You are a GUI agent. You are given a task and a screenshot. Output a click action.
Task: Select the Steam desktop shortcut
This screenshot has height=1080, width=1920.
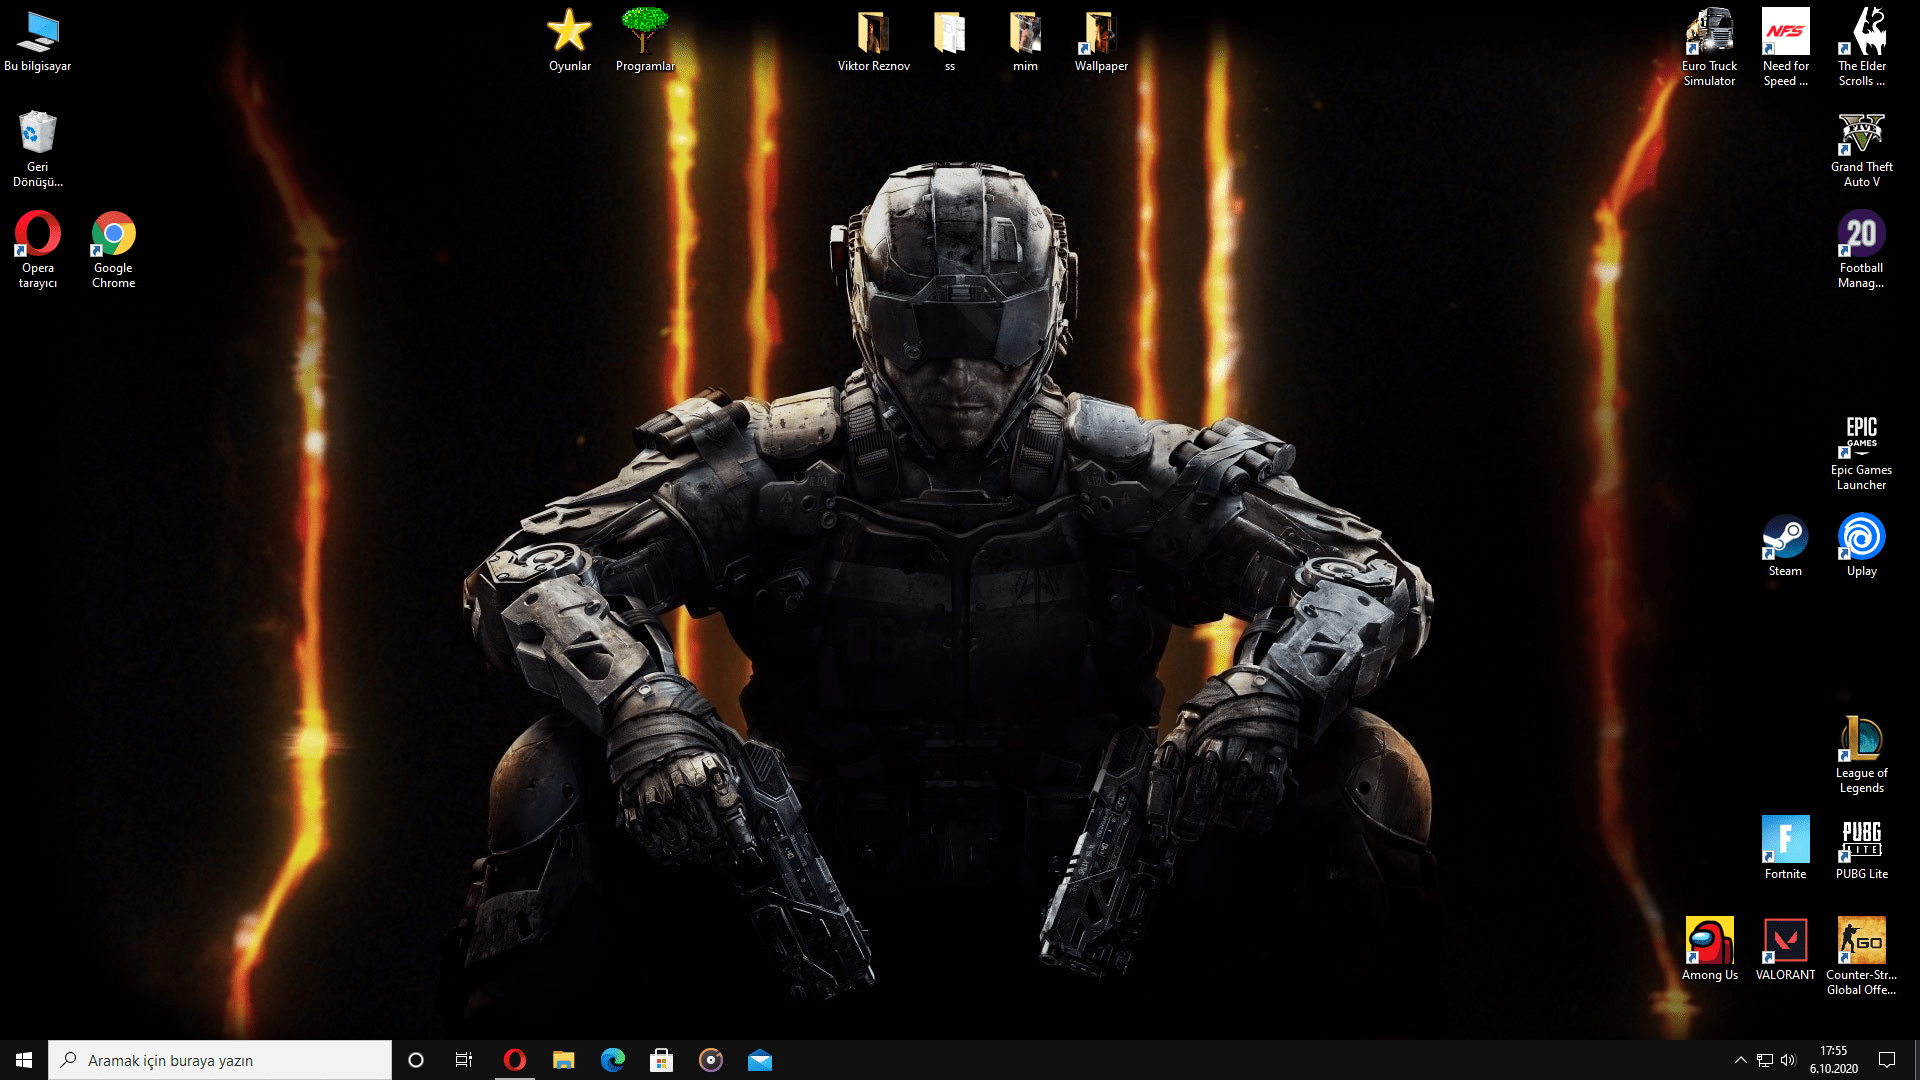click(x=1785, y=539)
